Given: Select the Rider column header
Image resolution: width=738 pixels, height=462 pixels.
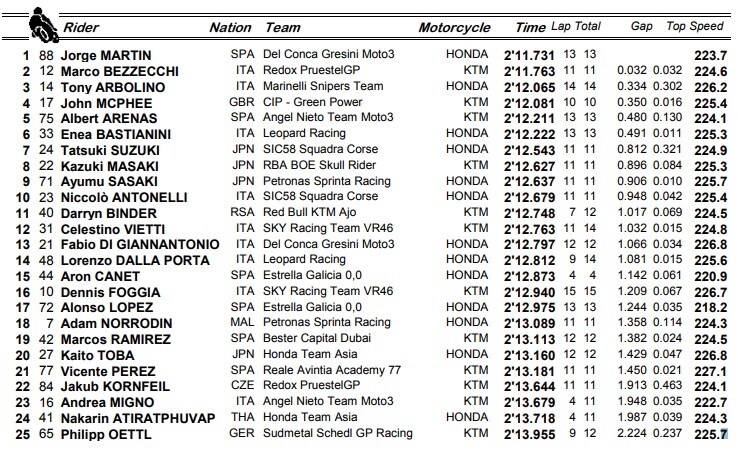Looking at the screenshot, I should coord(81,28).
